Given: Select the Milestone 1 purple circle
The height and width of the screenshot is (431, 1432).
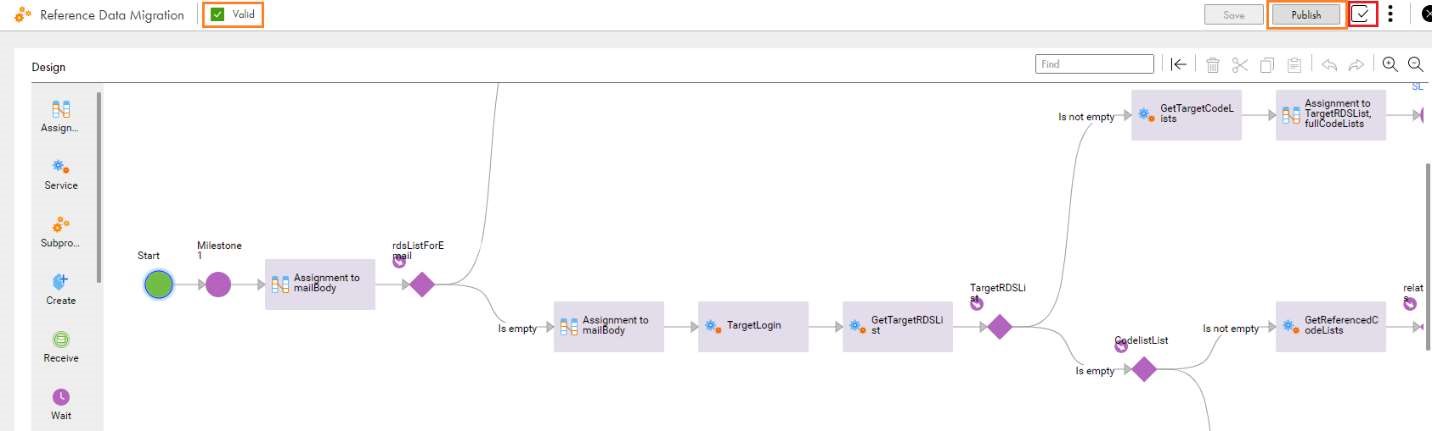Looking at the screenshot, I should (x=218, y=285).
